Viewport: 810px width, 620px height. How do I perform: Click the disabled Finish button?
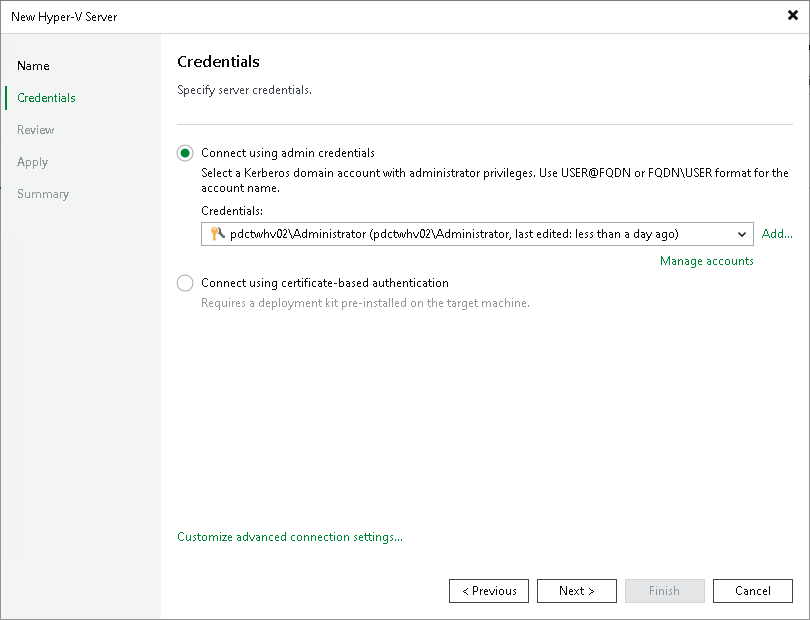pos(664,591)
